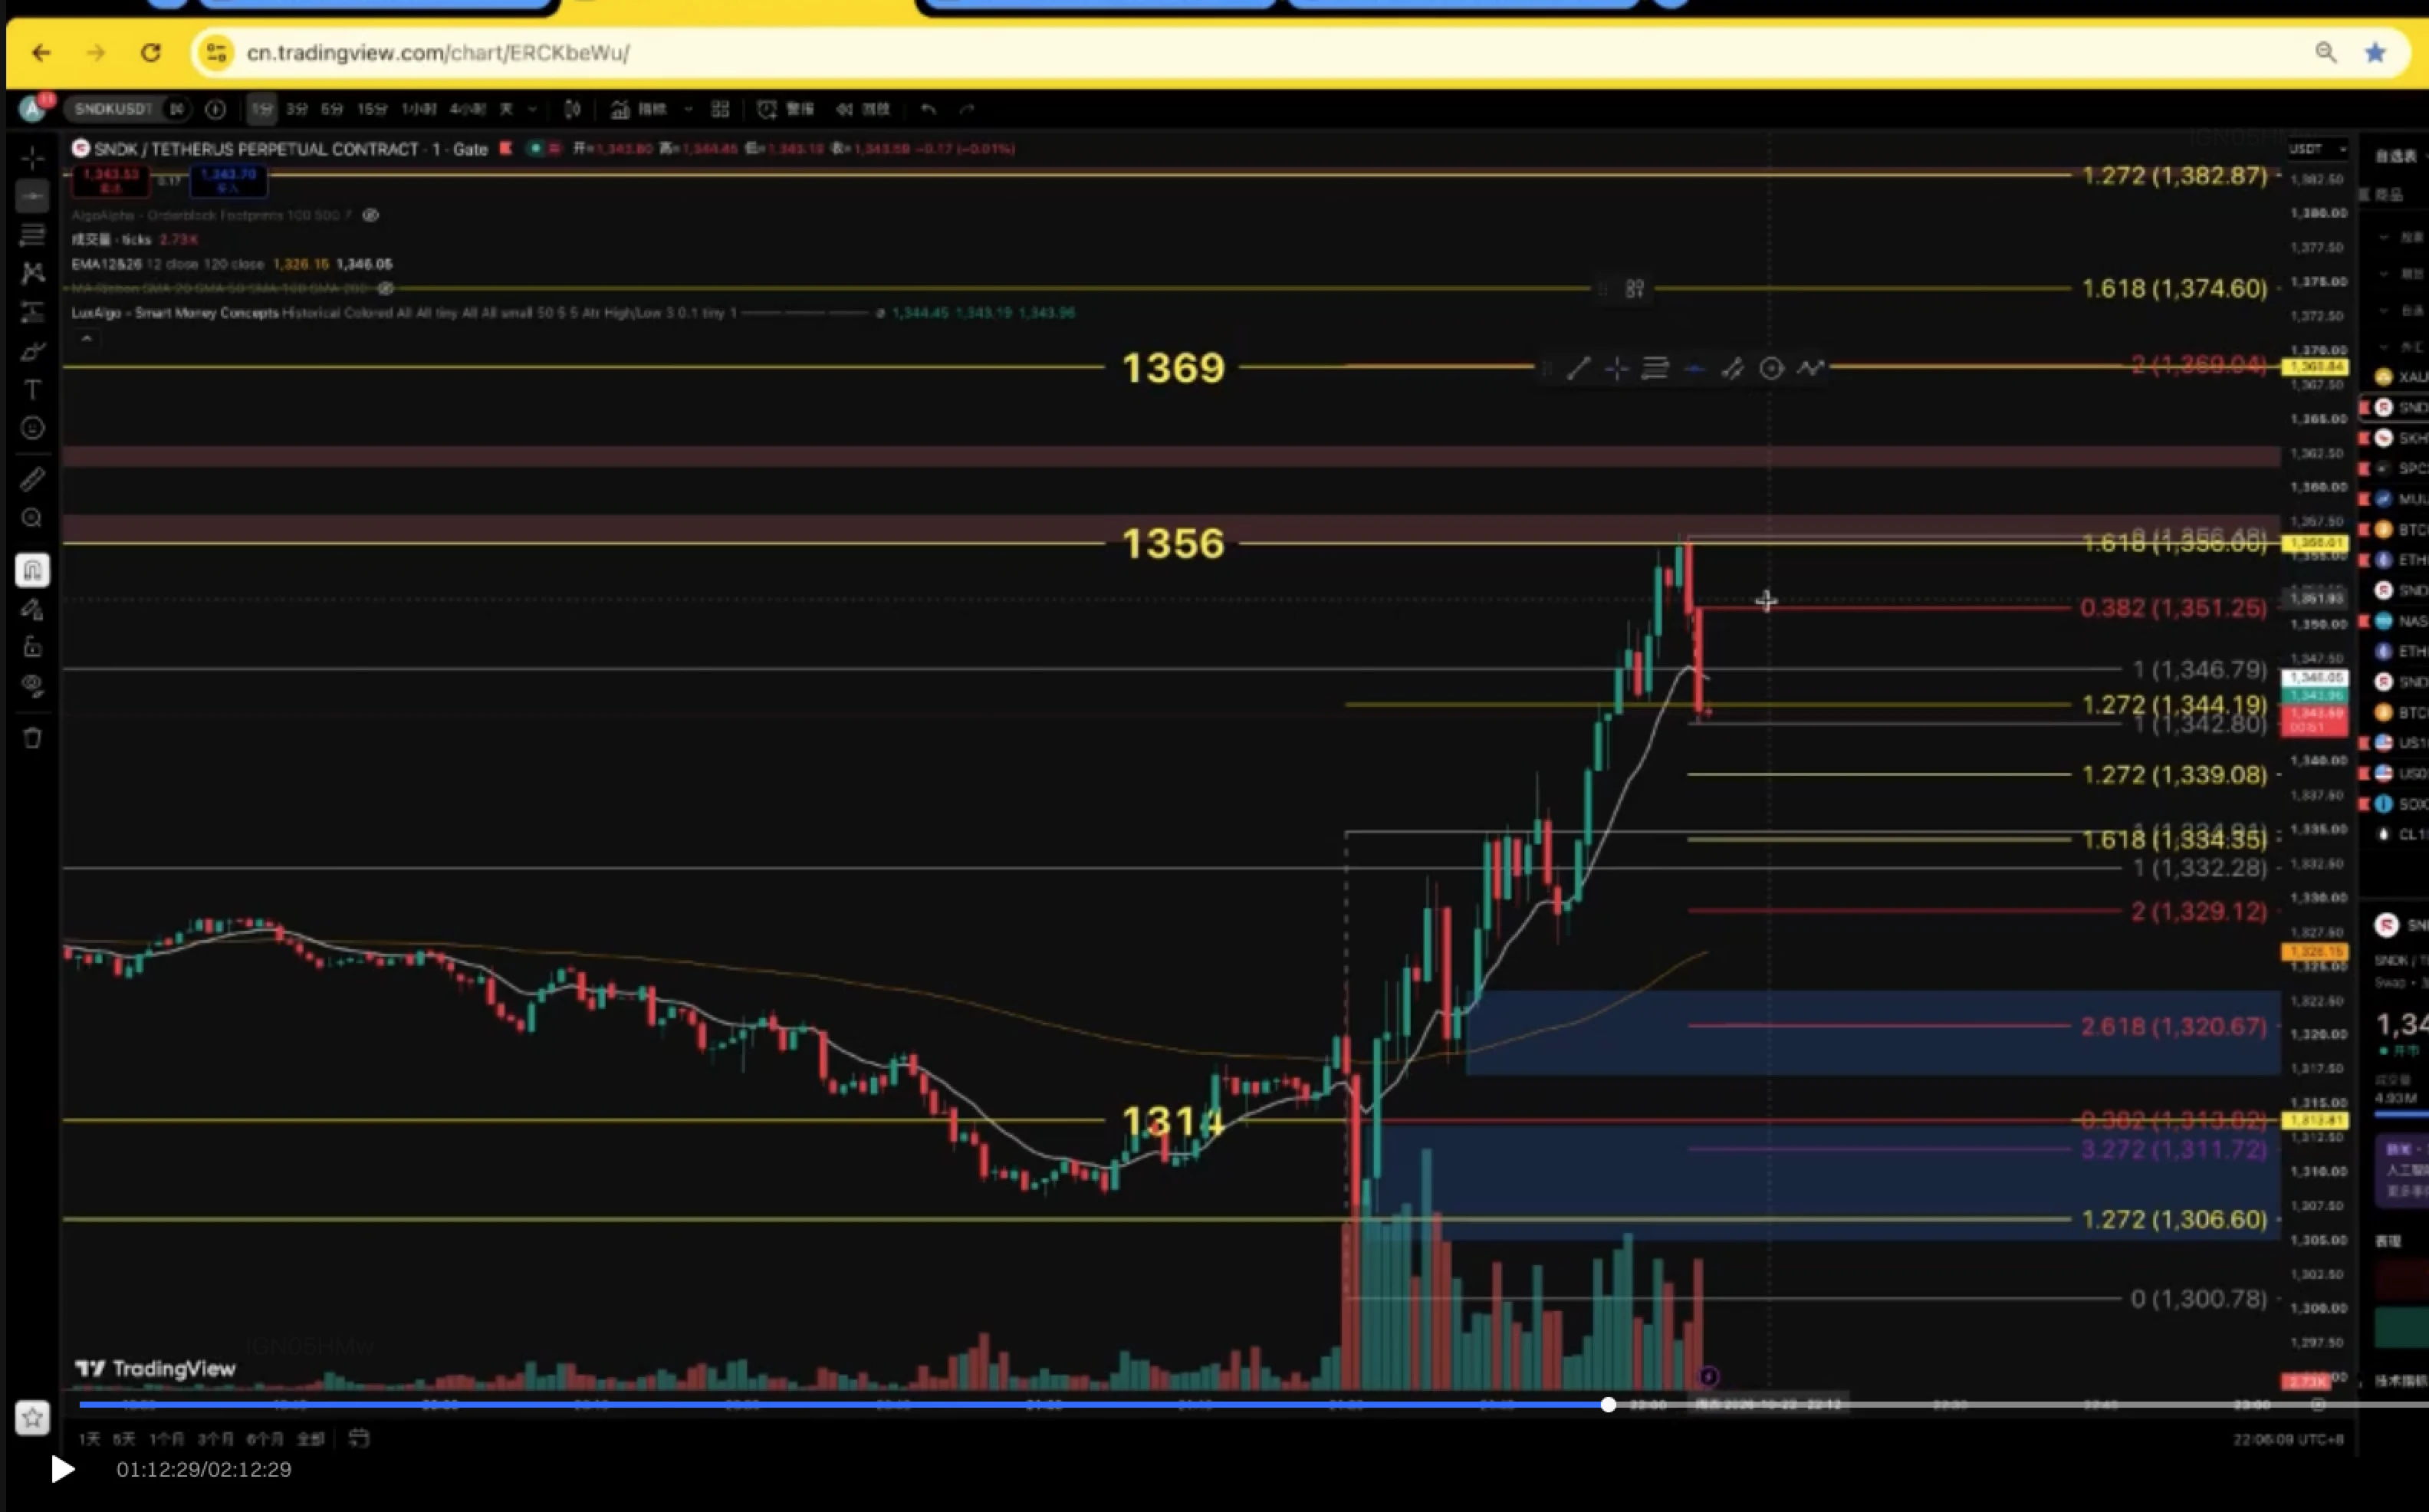This screenshot has height=1512, width=2429.
Task: Open the candlestick chart style picker
Action: 572,109
